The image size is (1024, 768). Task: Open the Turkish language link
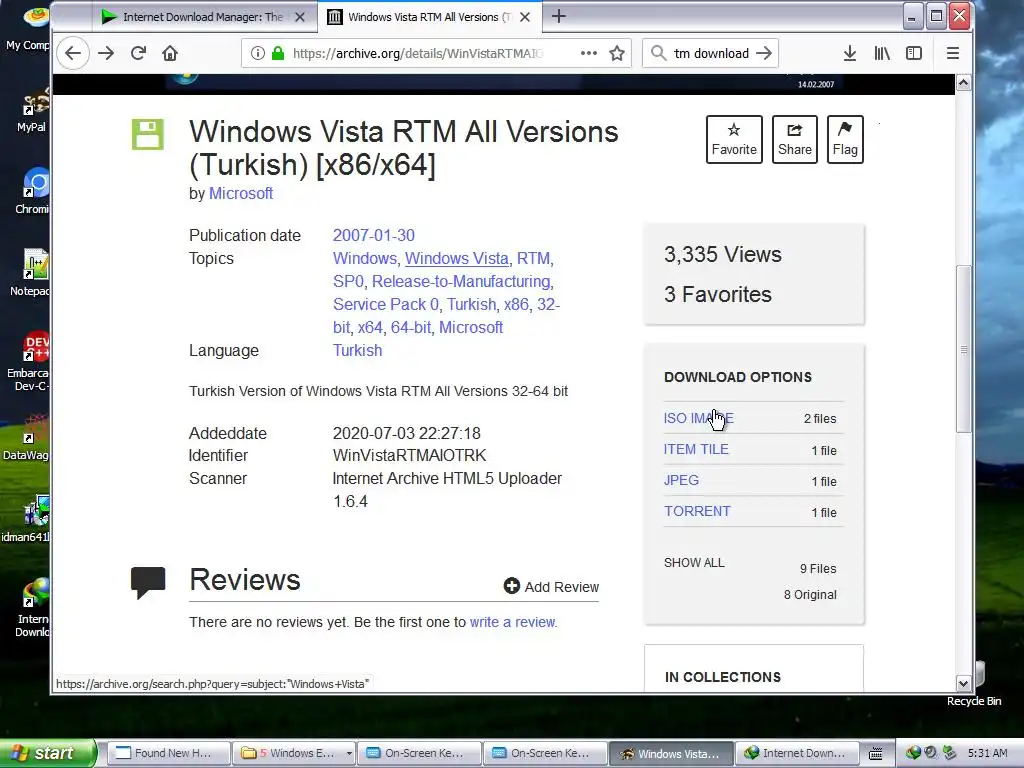click(357, 351)
